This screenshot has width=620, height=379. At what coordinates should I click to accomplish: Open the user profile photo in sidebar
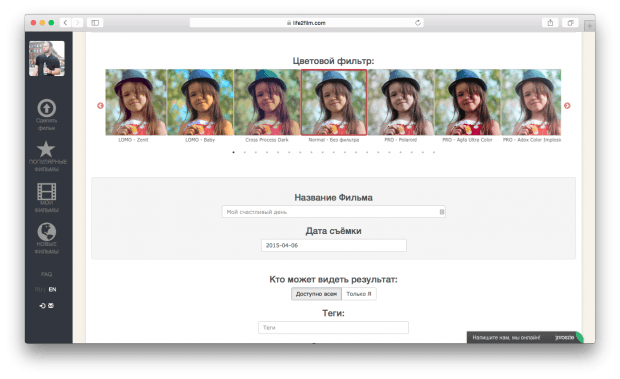click(x=47, y=58)
